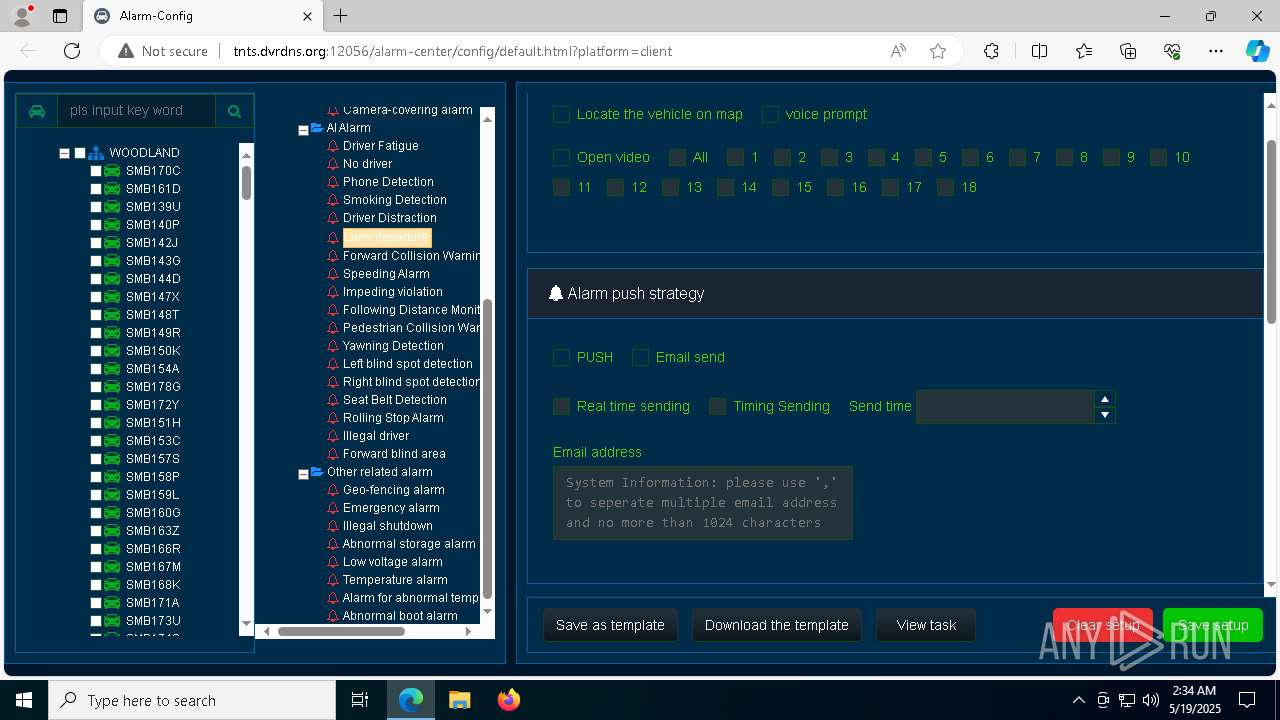Select Seat Belt Detection alarm
Viewport: 1280px width, 720px height.
pos(394,400)
